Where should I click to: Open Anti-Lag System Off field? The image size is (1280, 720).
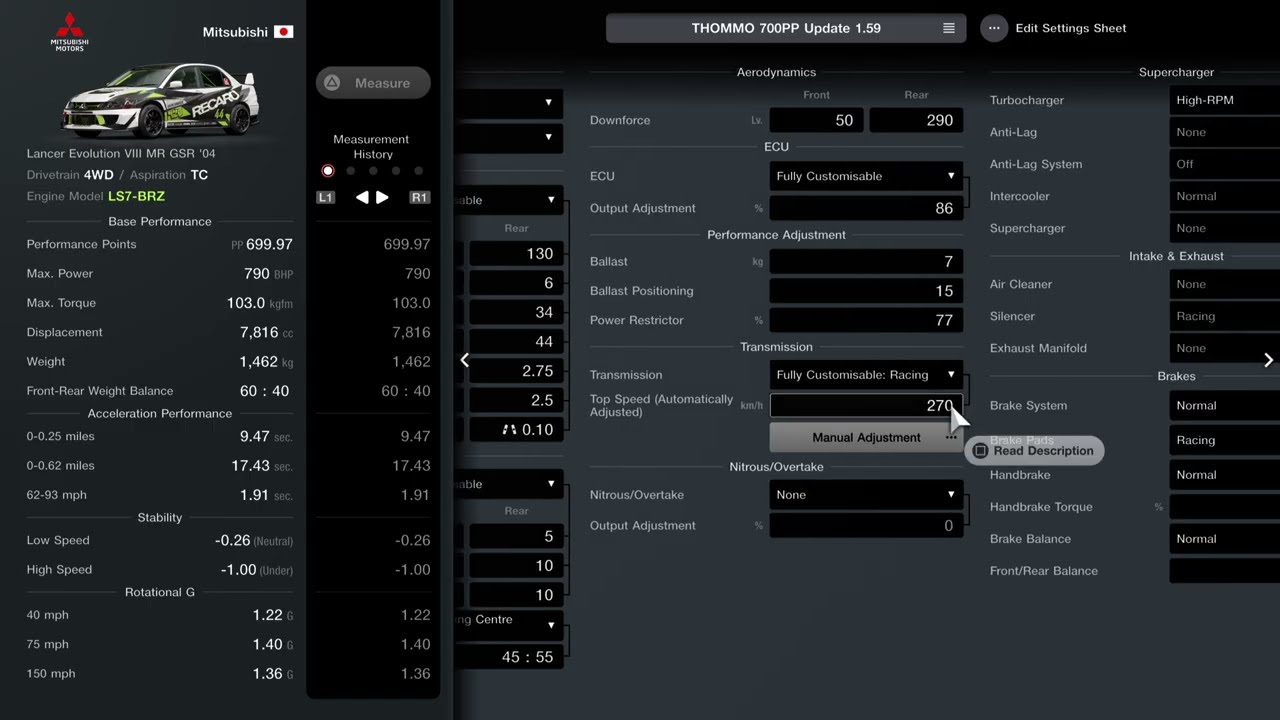pos(1224,164)
